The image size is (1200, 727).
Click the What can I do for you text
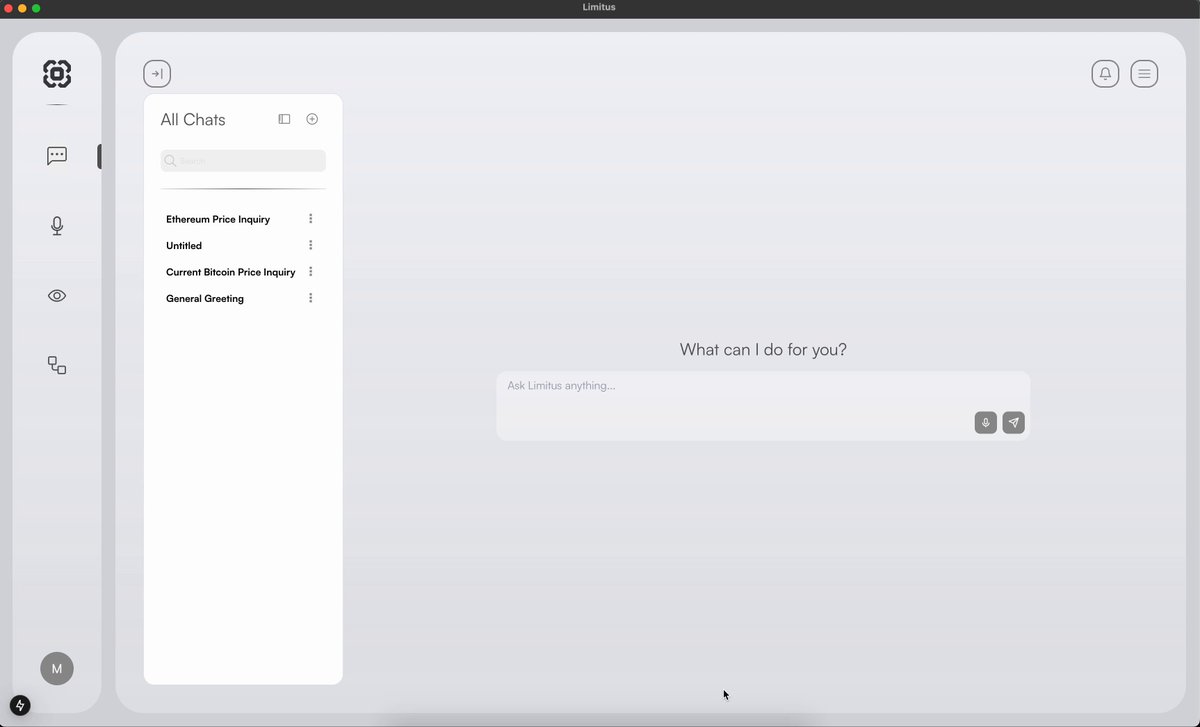tap(763, 350)
